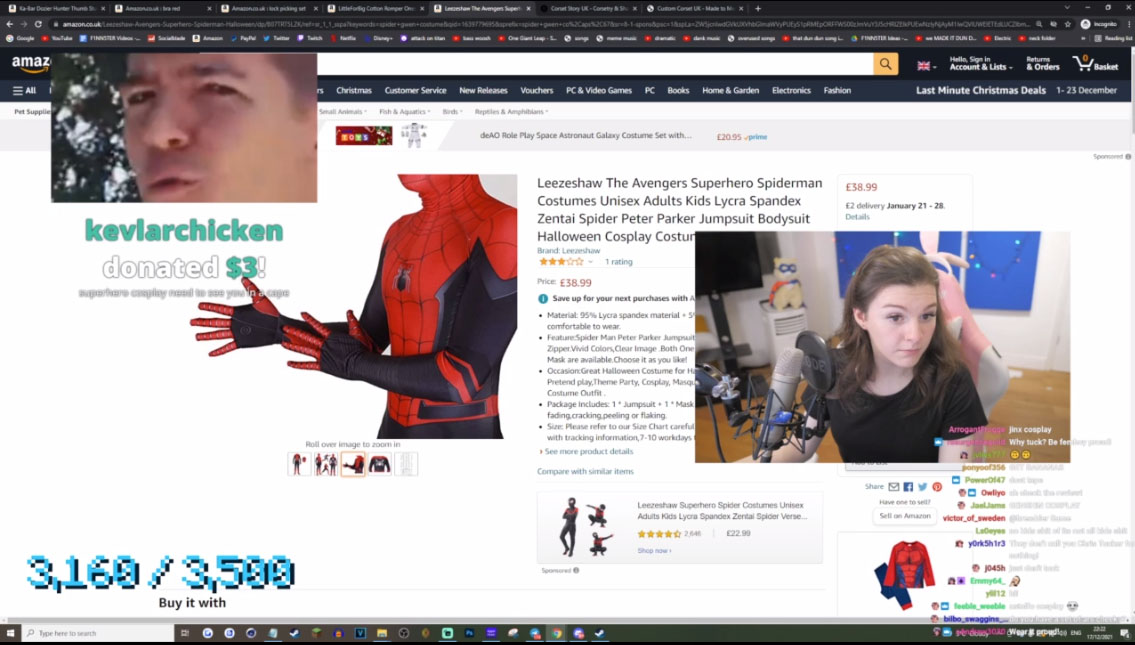Viewport: 1135px width, 645px height.
Task: Open Last Minute Christmas Deals banner
Action: point(981,90)
